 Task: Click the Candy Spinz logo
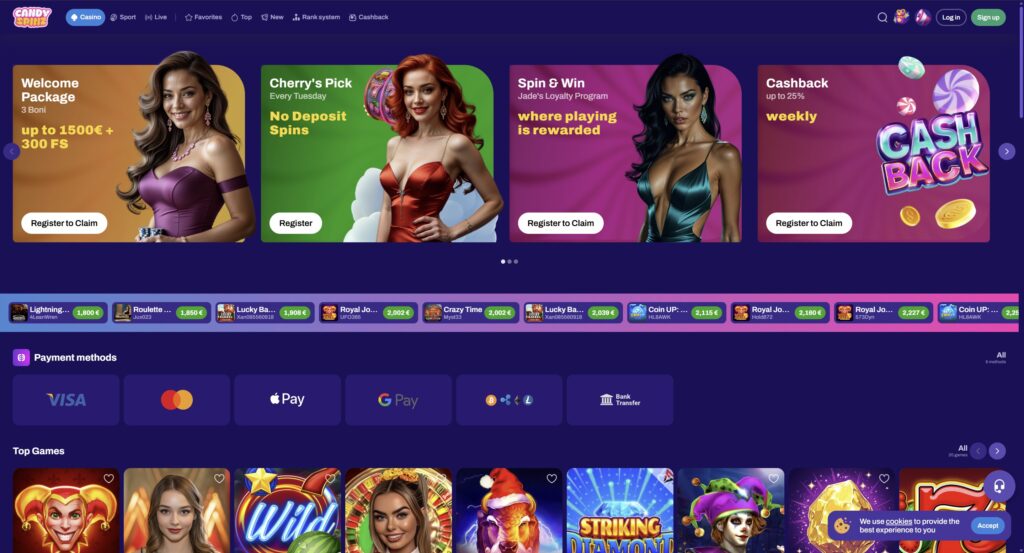click(31, 17)
